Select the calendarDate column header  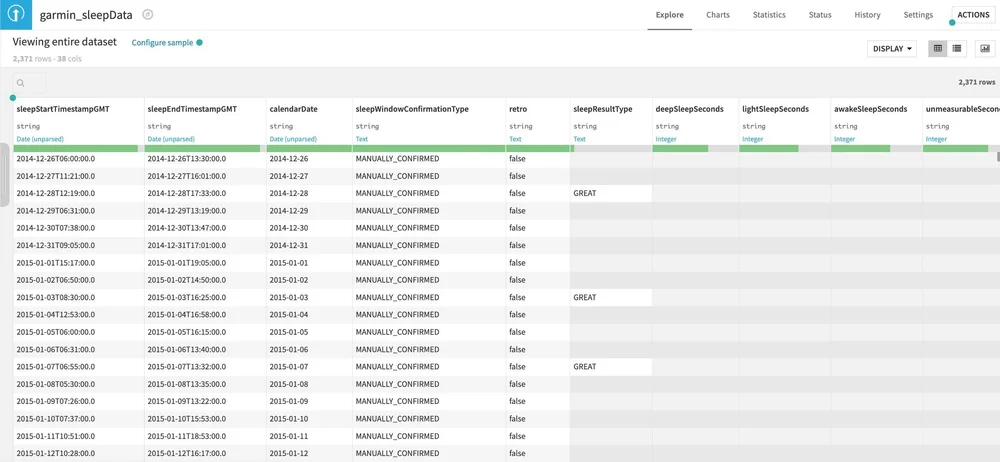(293, 109)
